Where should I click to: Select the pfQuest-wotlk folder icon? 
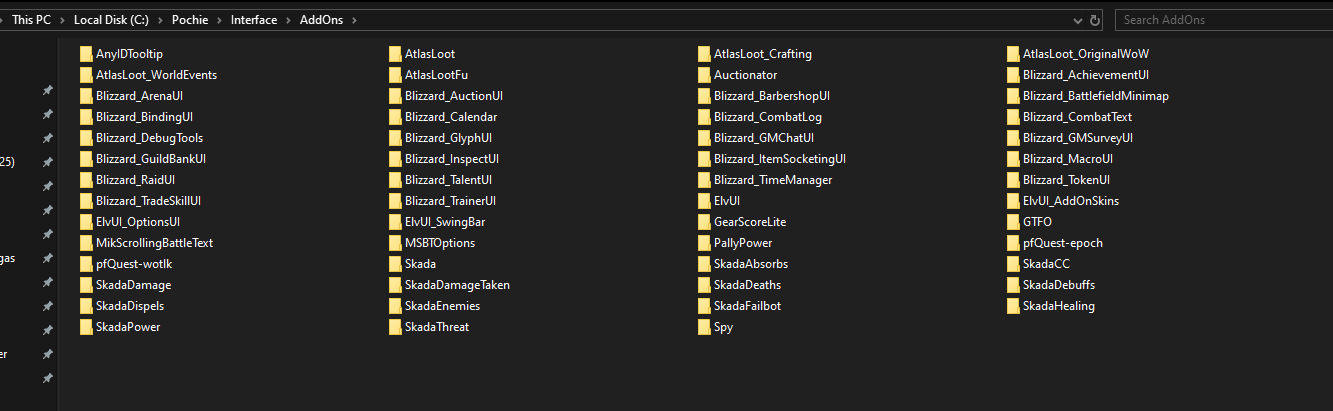point(85,264)
